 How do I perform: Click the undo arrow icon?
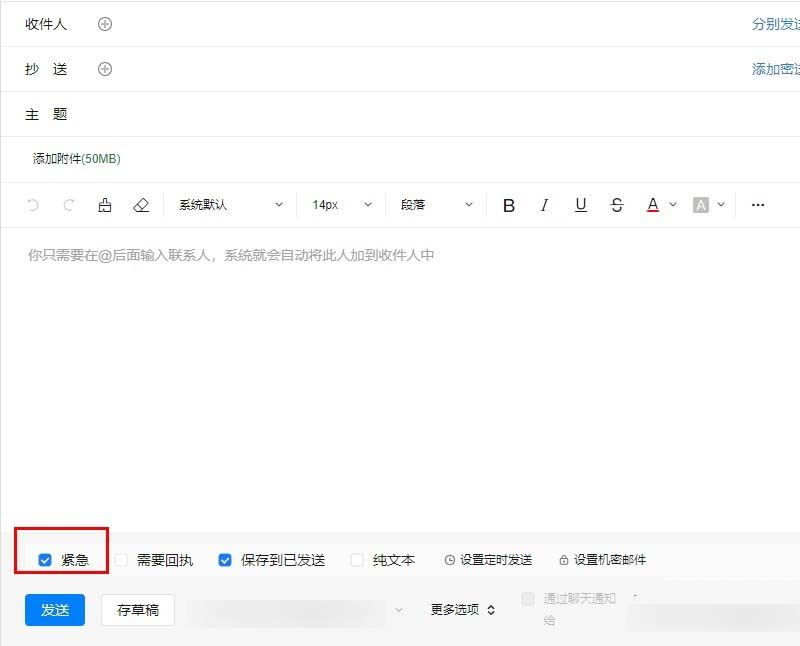click(34, 204)
